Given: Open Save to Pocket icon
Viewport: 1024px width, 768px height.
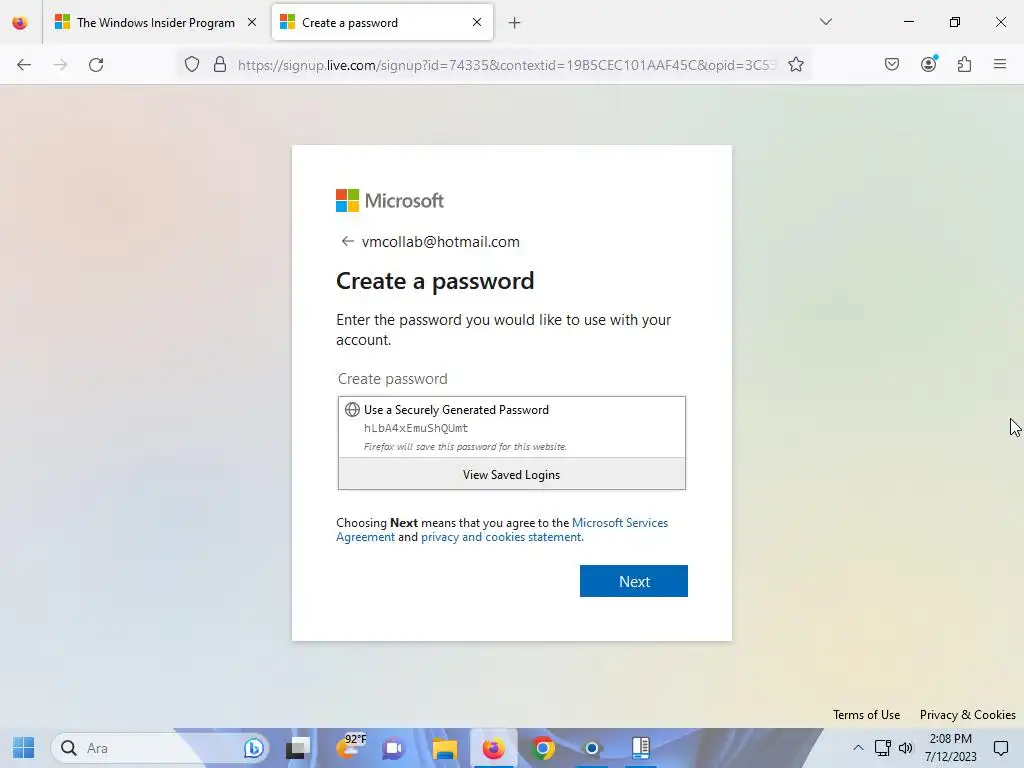Looking at the screenshot, I should click(891, 64).
